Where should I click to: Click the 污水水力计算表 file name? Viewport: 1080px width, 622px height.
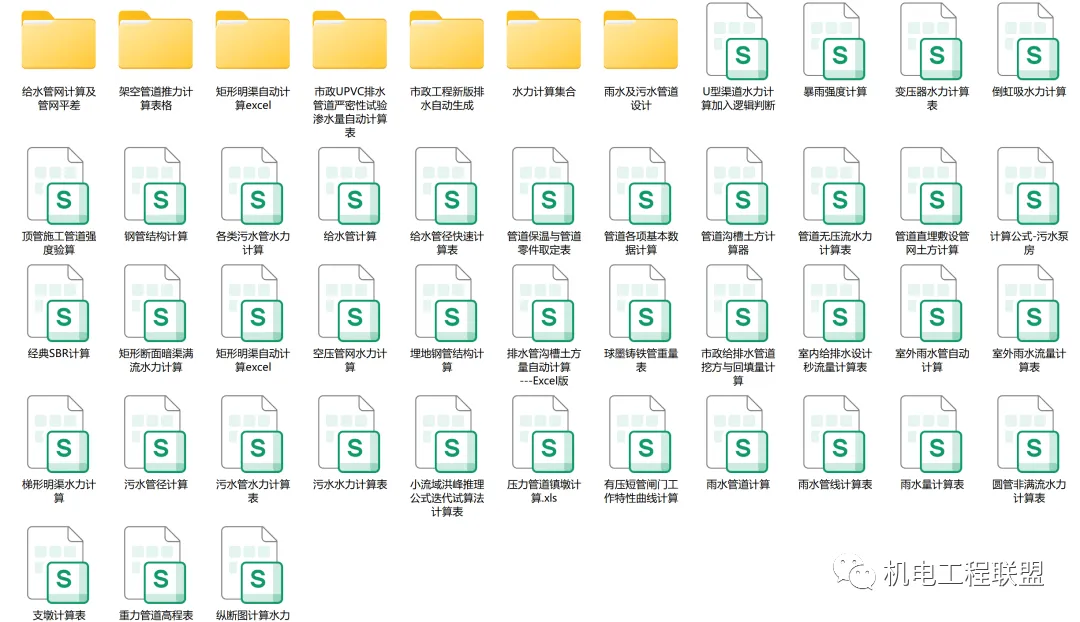[x=350, y=484]
